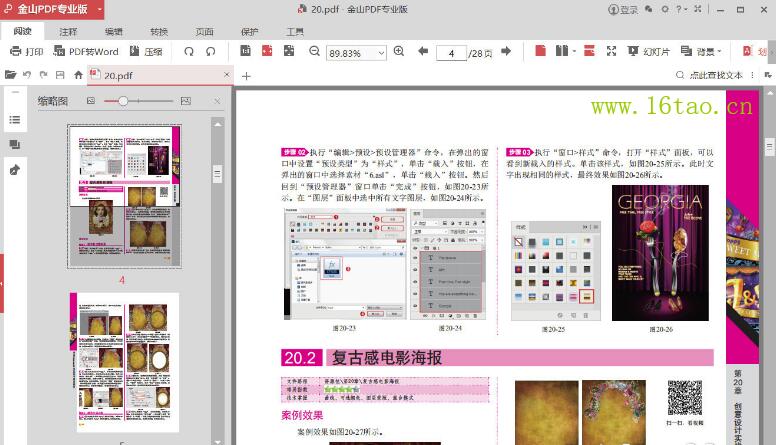Image resolution: width=776 pixels, height=445 pixels.
Task: Select the 保护 (Protect) tab
Action: (249, 31)
